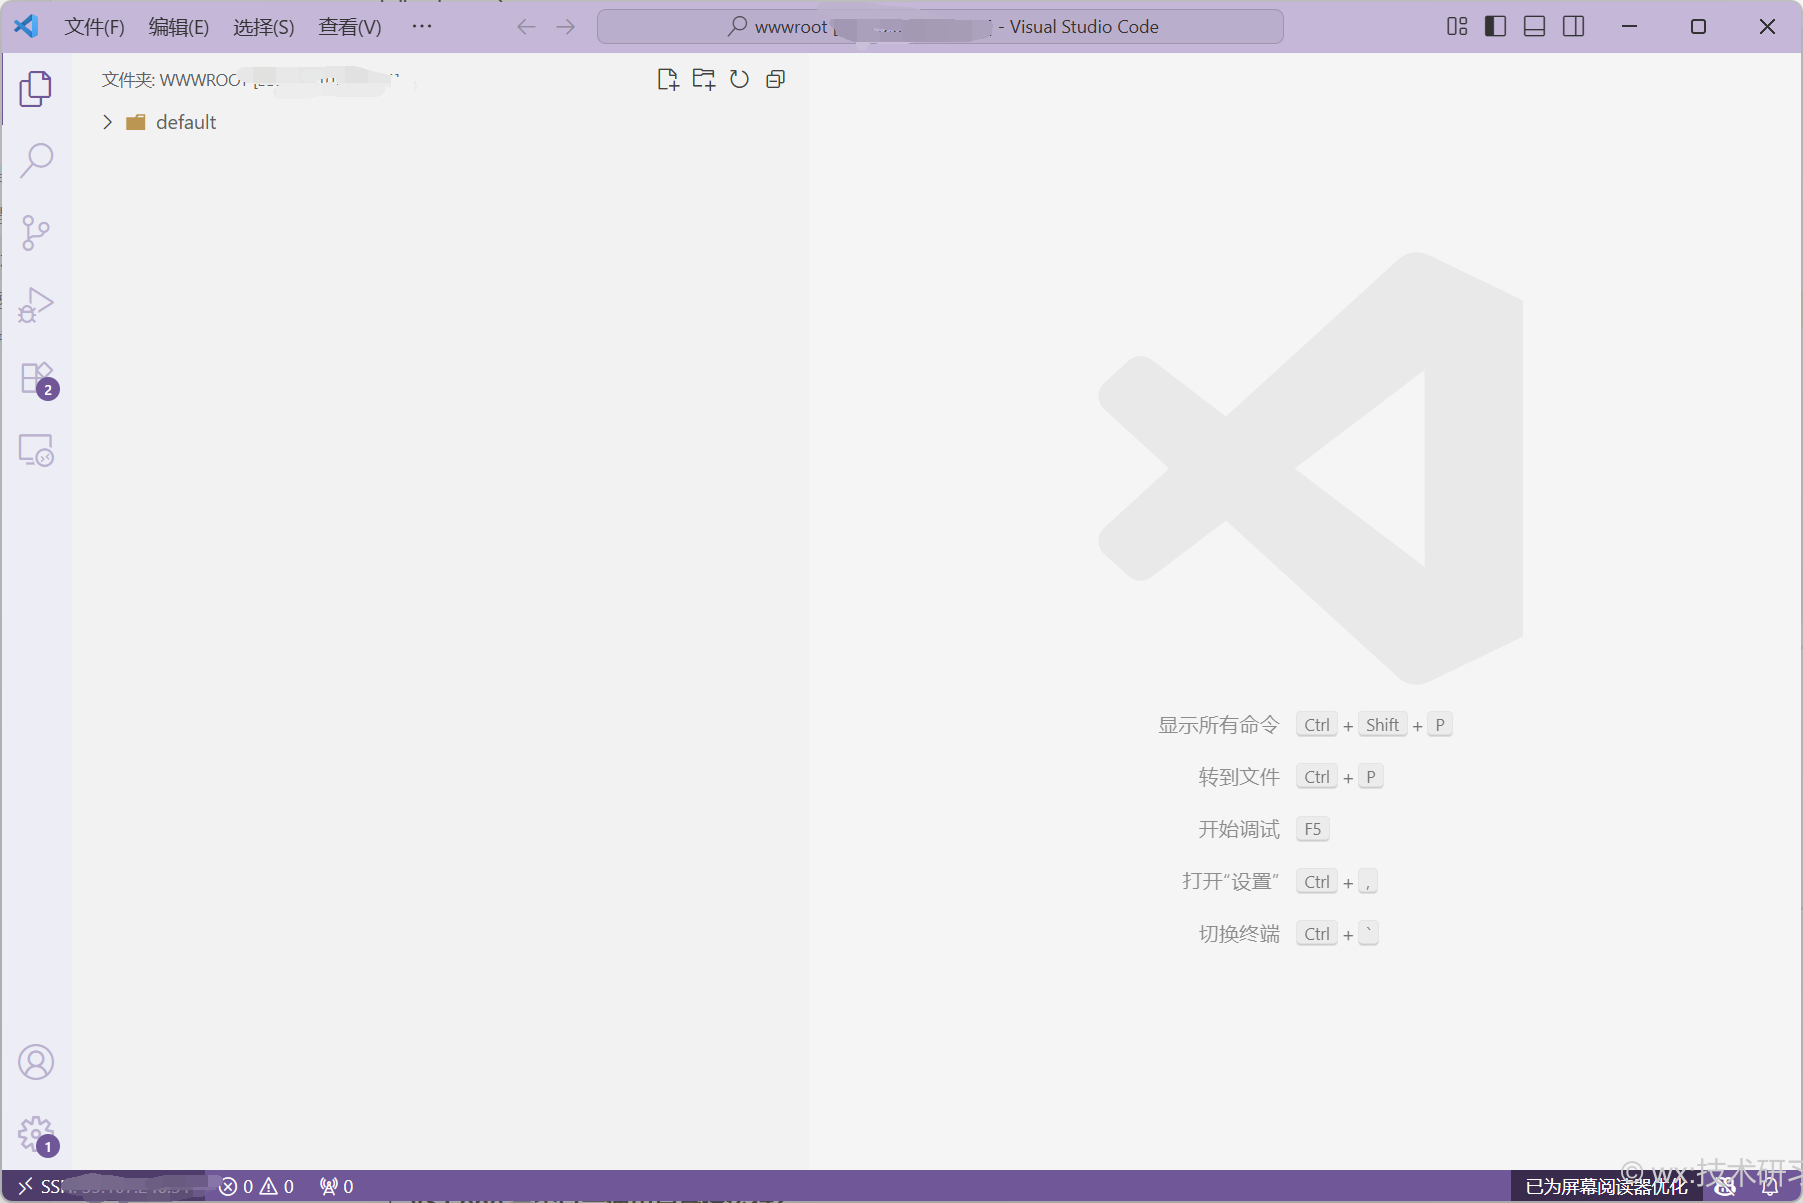Open Run and Debug view
The width and height of the screenshot is (1803, 1203).
[36, 304]
